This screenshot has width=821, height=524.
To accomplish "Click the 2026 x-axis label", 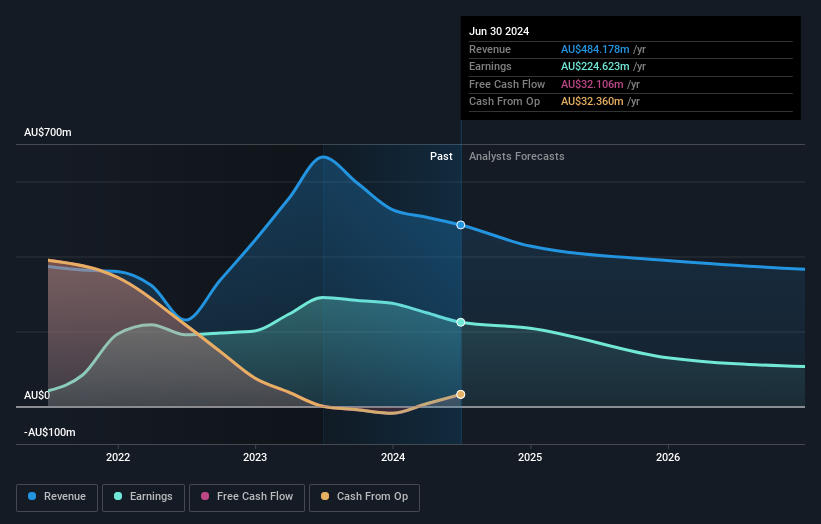I will [x=668, y=457].
